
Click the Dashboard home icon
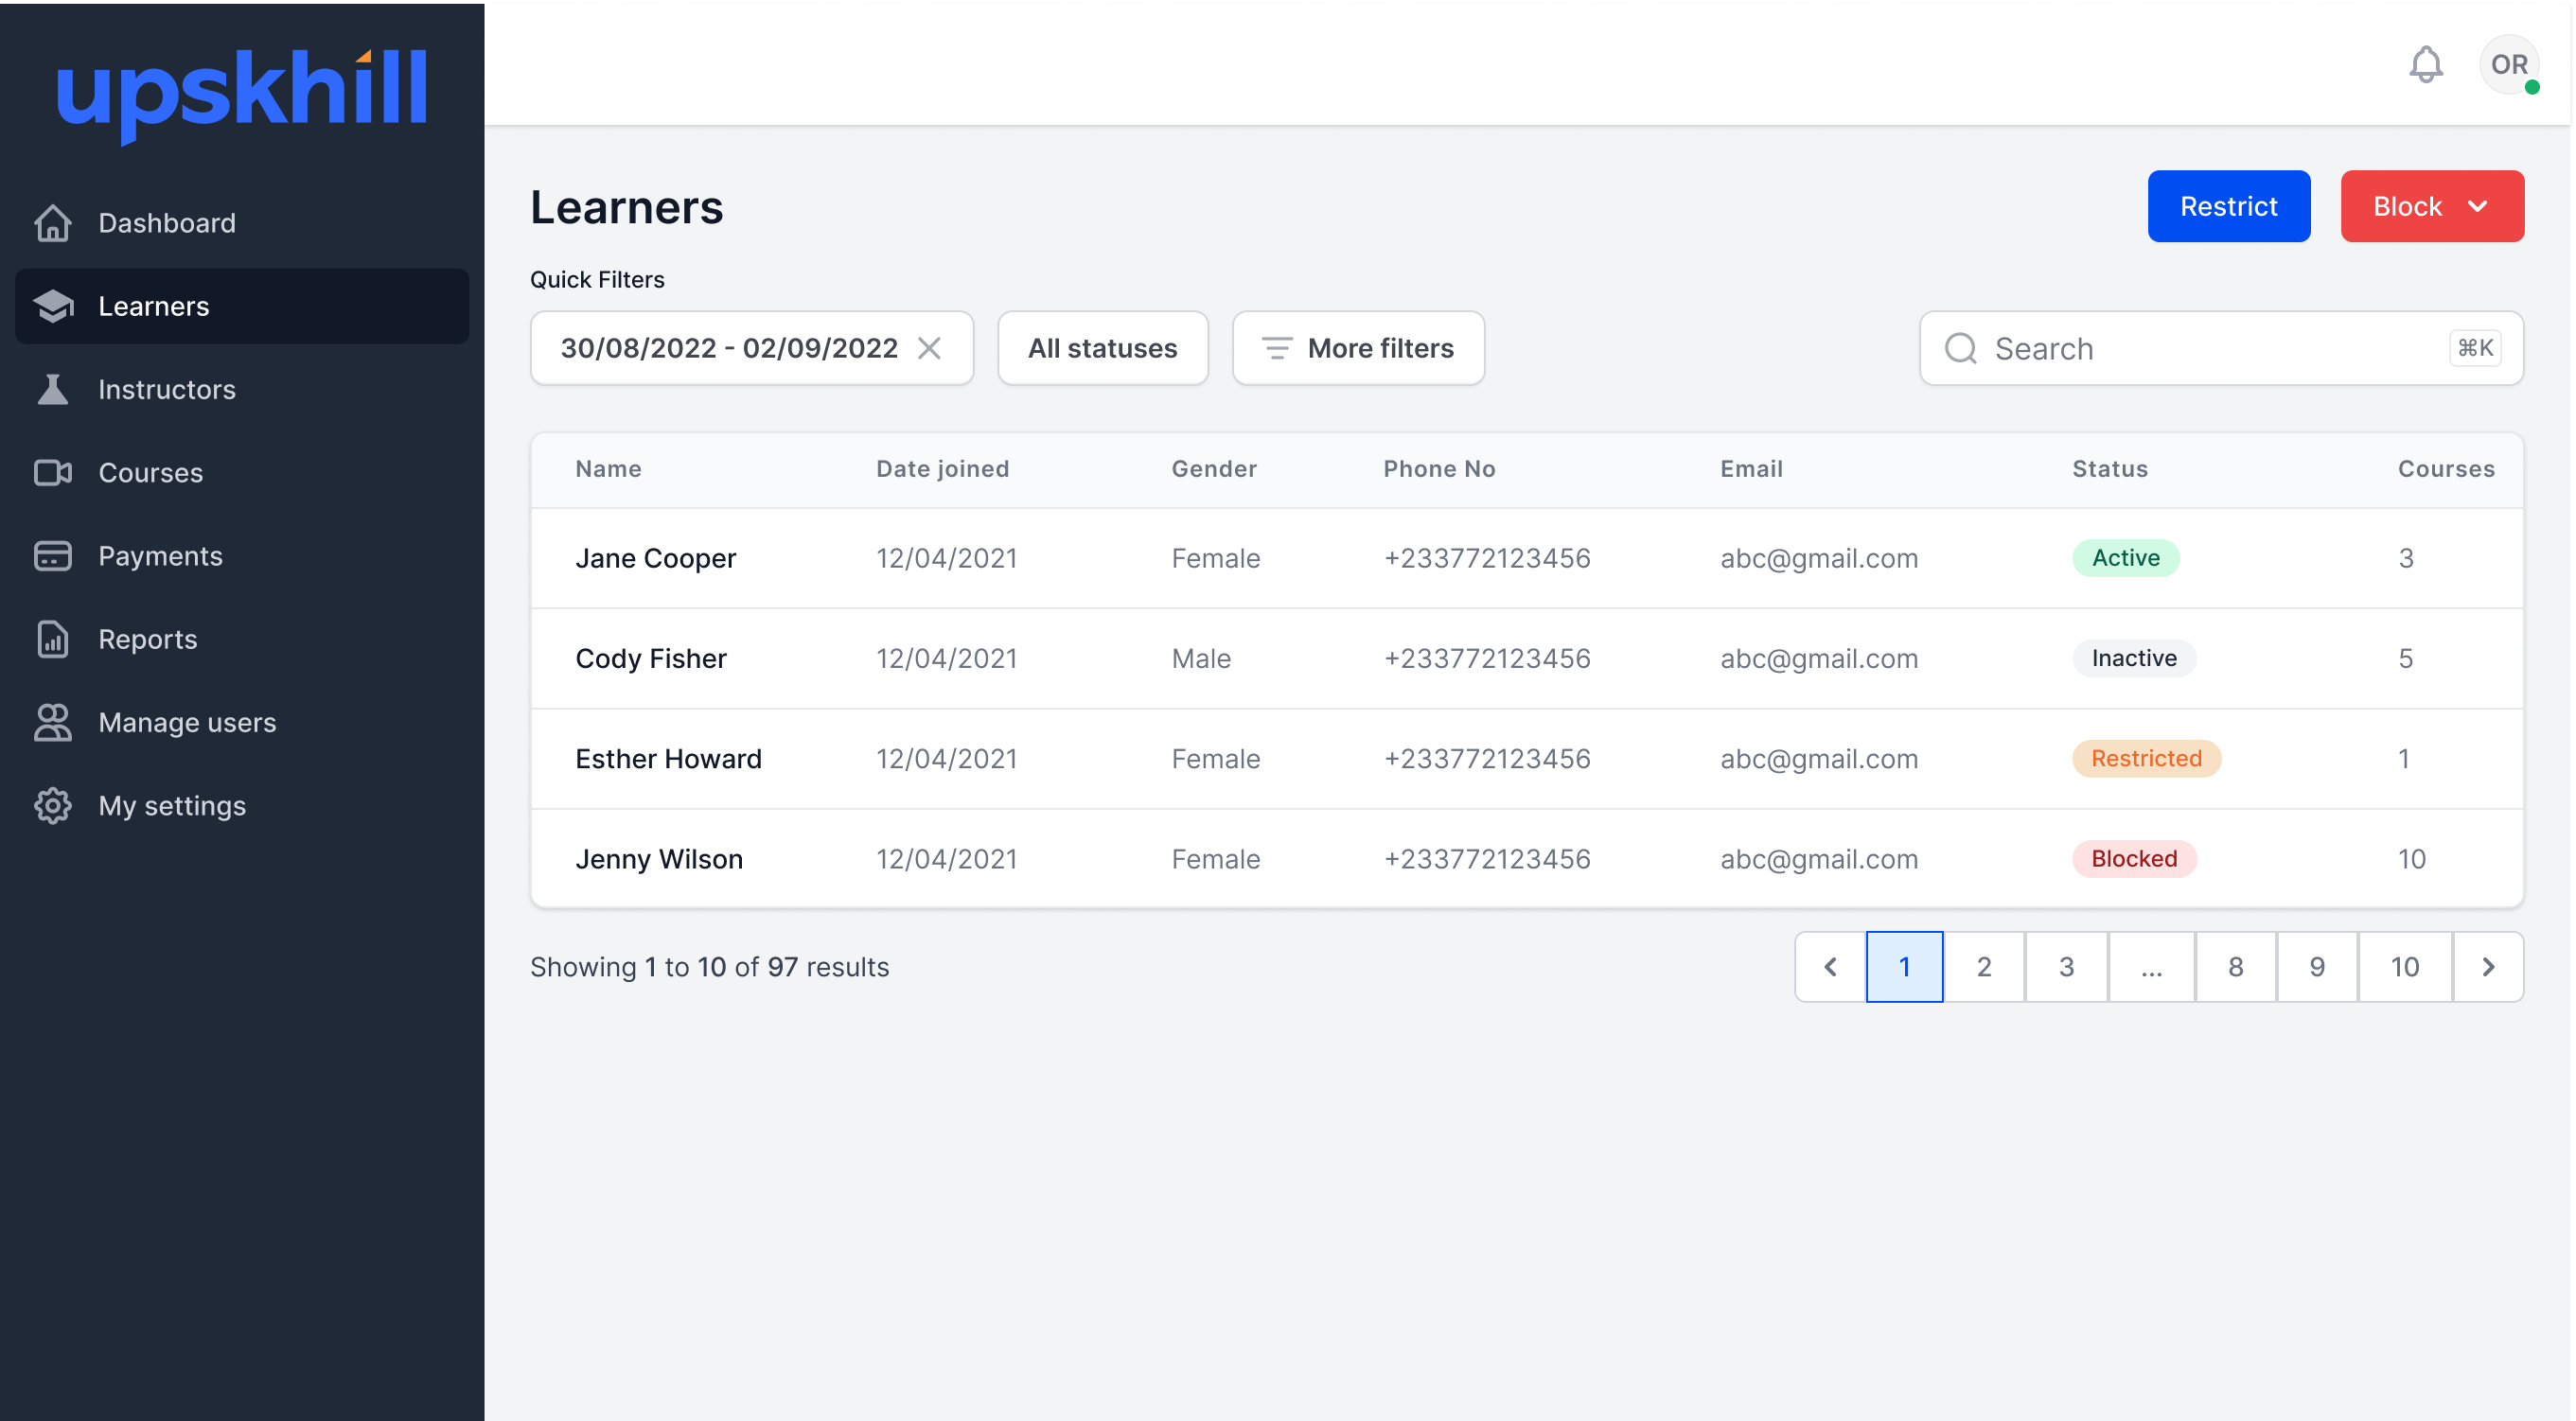52,223
